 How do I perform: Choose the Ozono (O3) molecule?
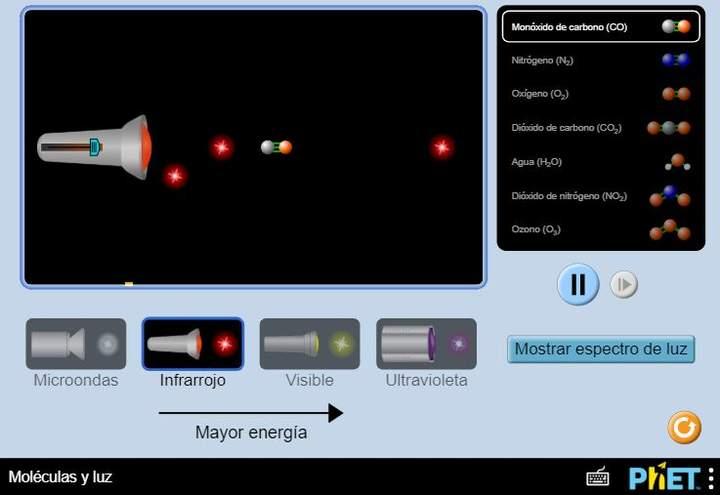click(x=600, y=230)
